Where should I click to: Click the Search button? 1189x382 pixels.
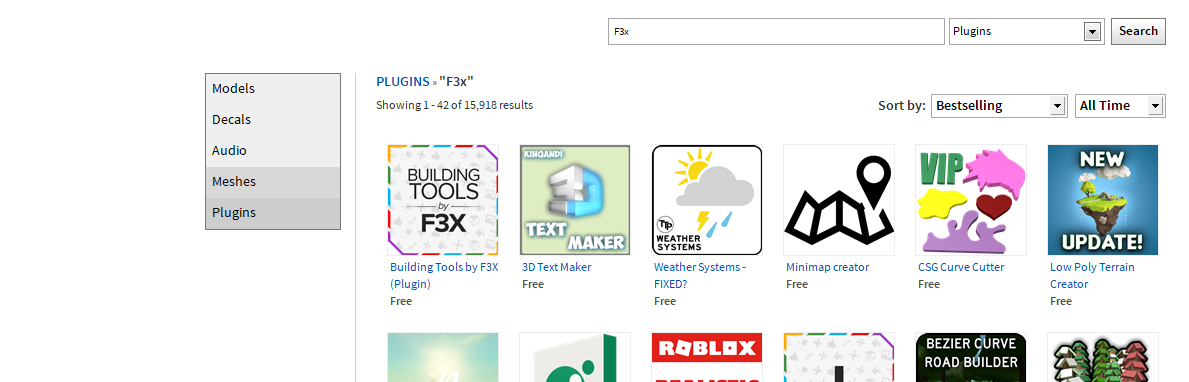pyautogui.click(x=1138, y=31)
